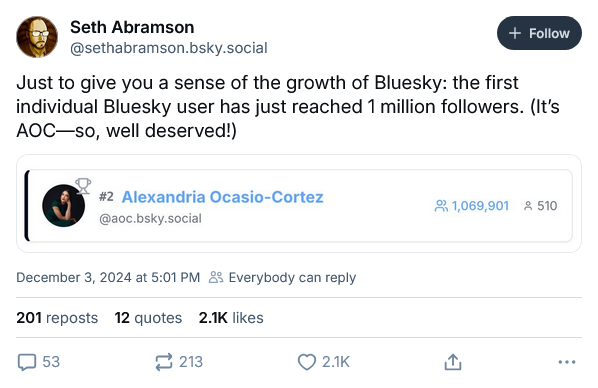Click the December 3, 2024 timestamp
Viewport: 598px width, 388px height.
tap(108, 277)
